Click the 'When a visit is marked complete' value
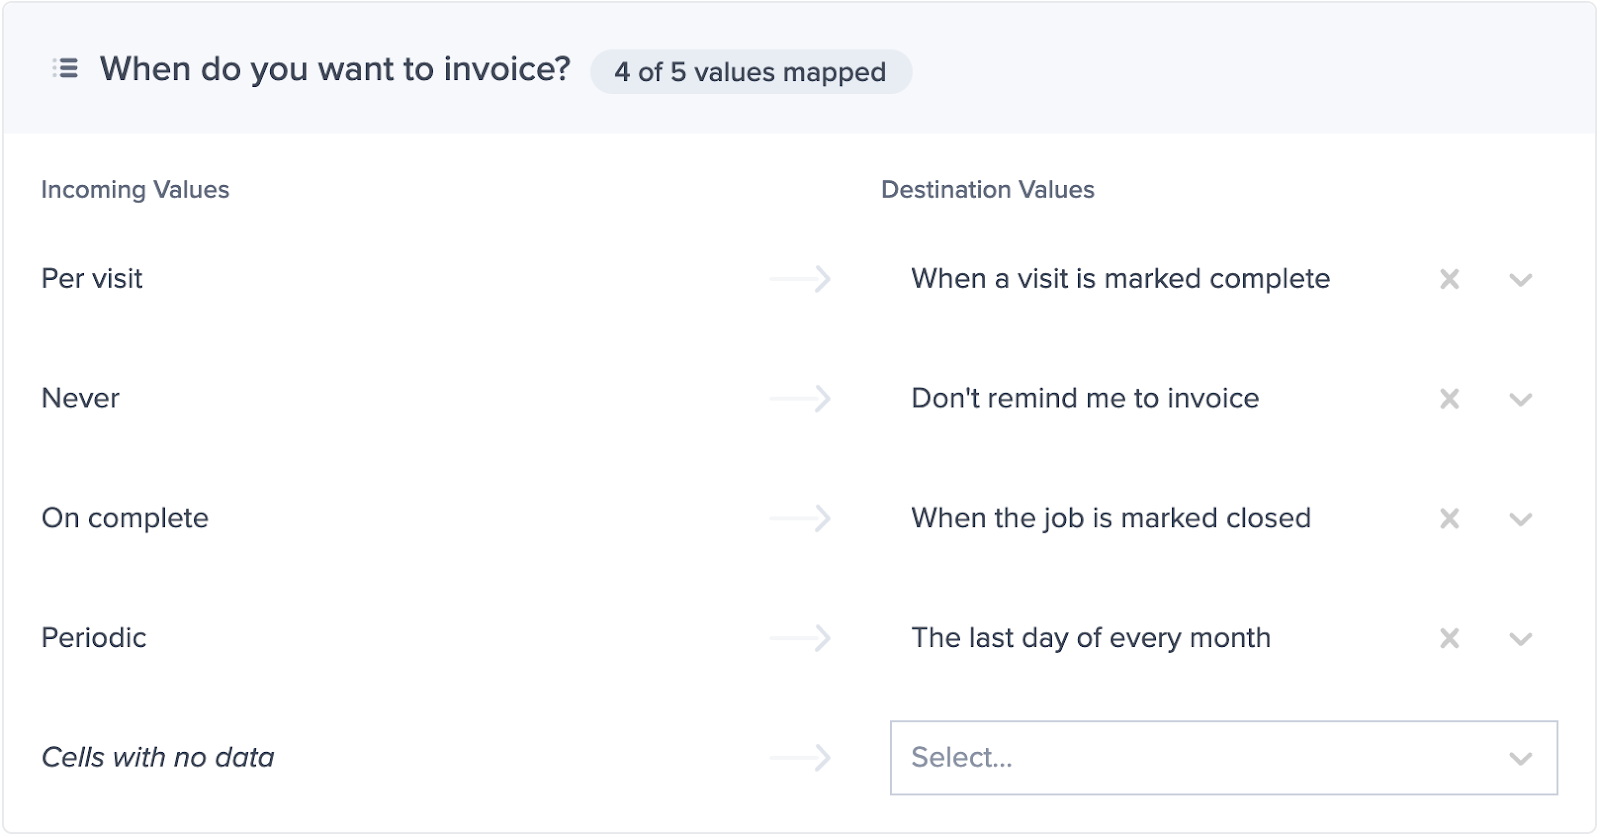The width and height of the screenshot is (1600, 837). click(1120, 279)
